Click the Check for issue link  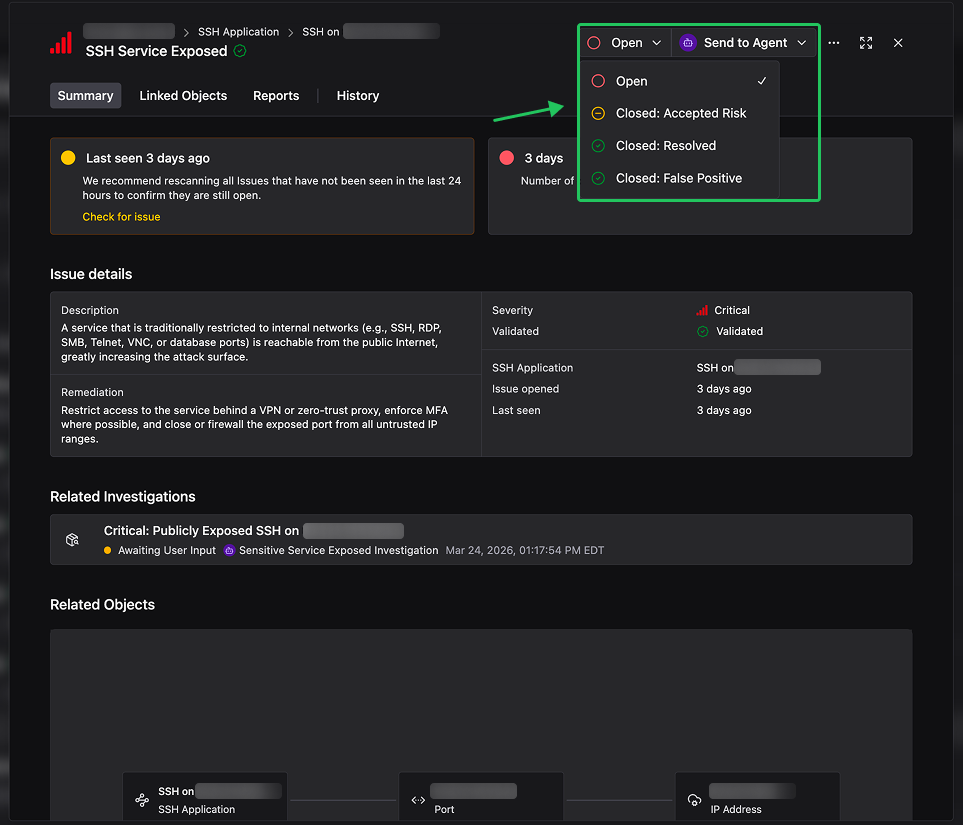pyautogui.click(x=121, y=216)
